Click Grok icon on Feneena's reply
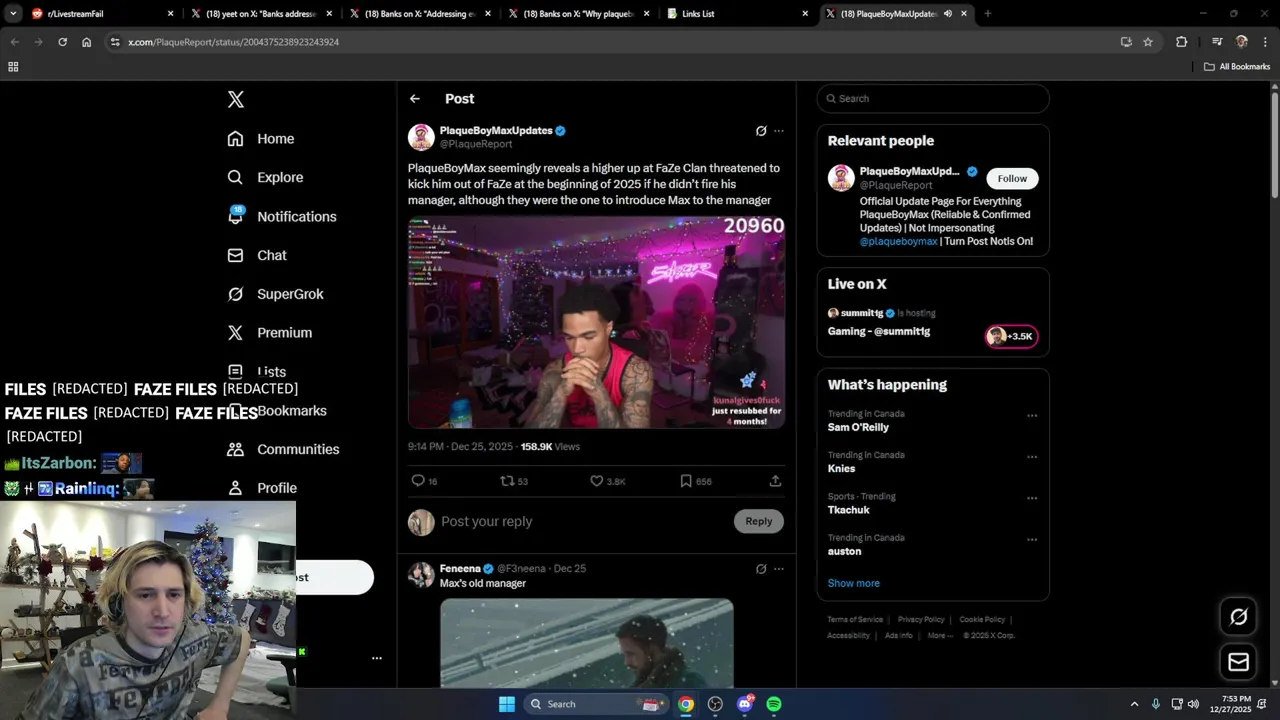This screenshot has width=1280, height=720. (761, 569)
